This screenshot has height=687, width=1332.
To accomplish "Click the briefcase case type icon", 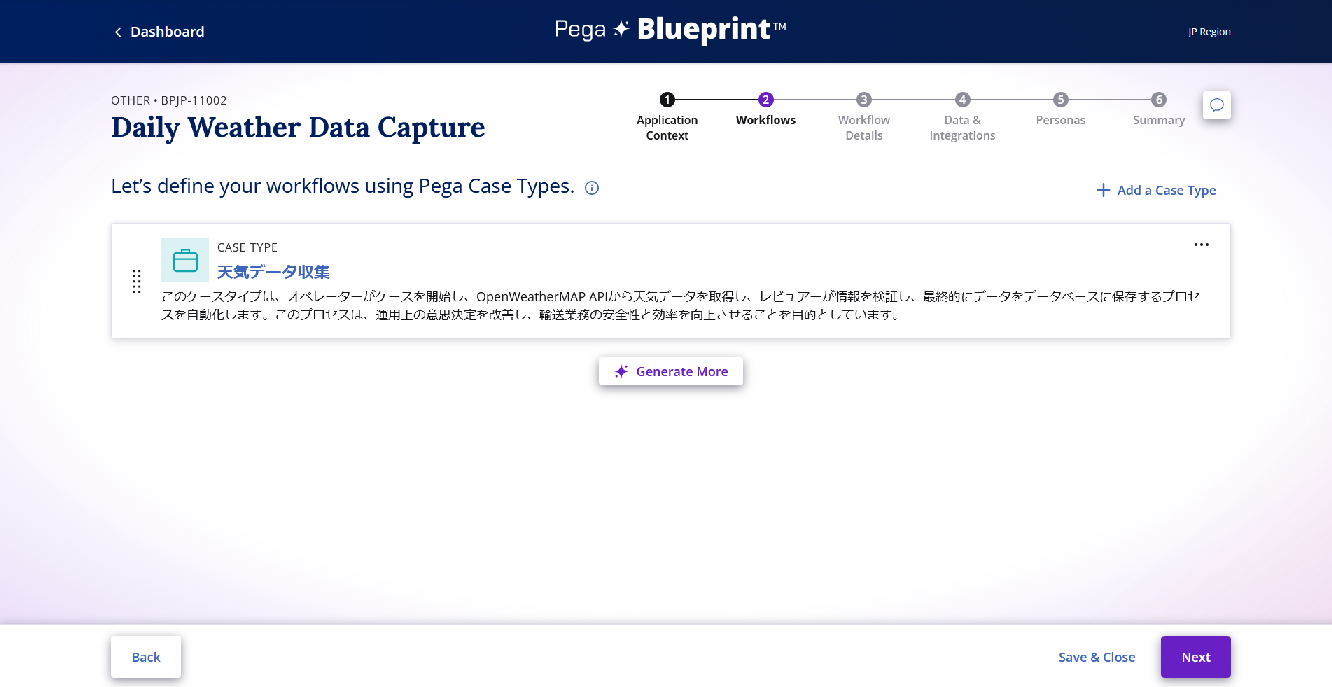I will coord(185,260).
